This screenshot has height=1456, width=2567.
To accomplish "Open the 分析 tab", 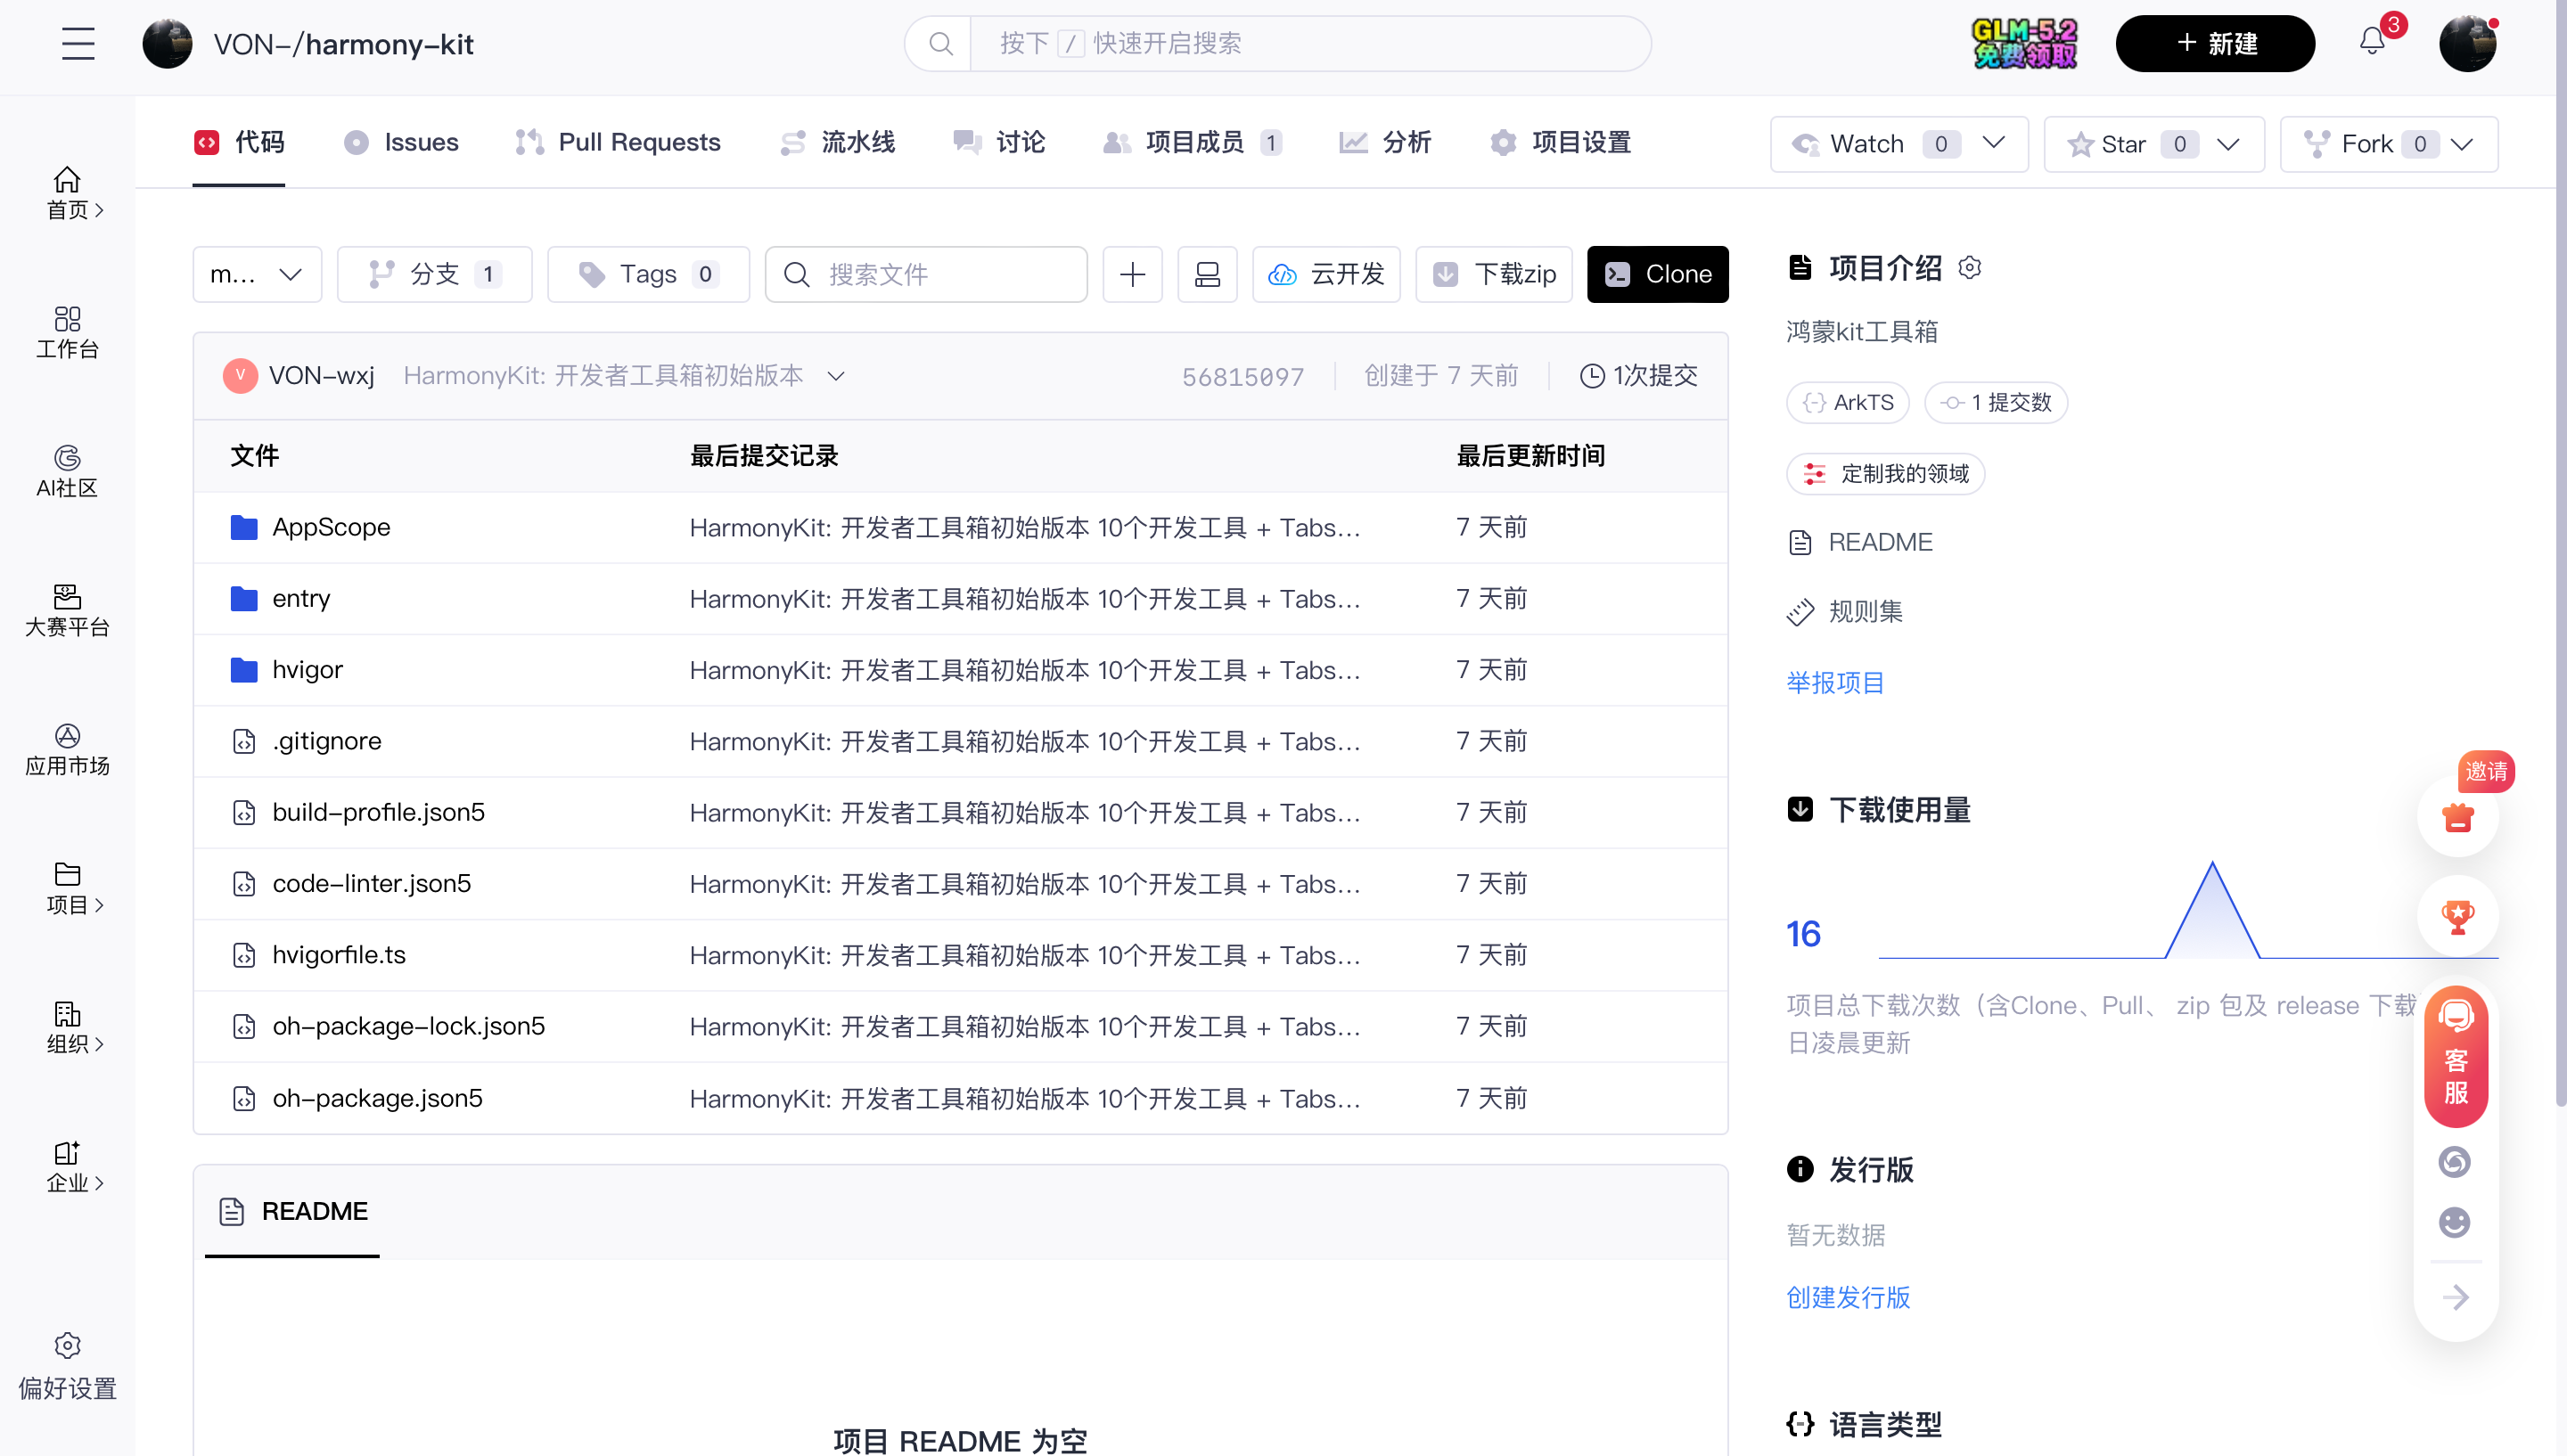I will click(x=1385, y=142).
